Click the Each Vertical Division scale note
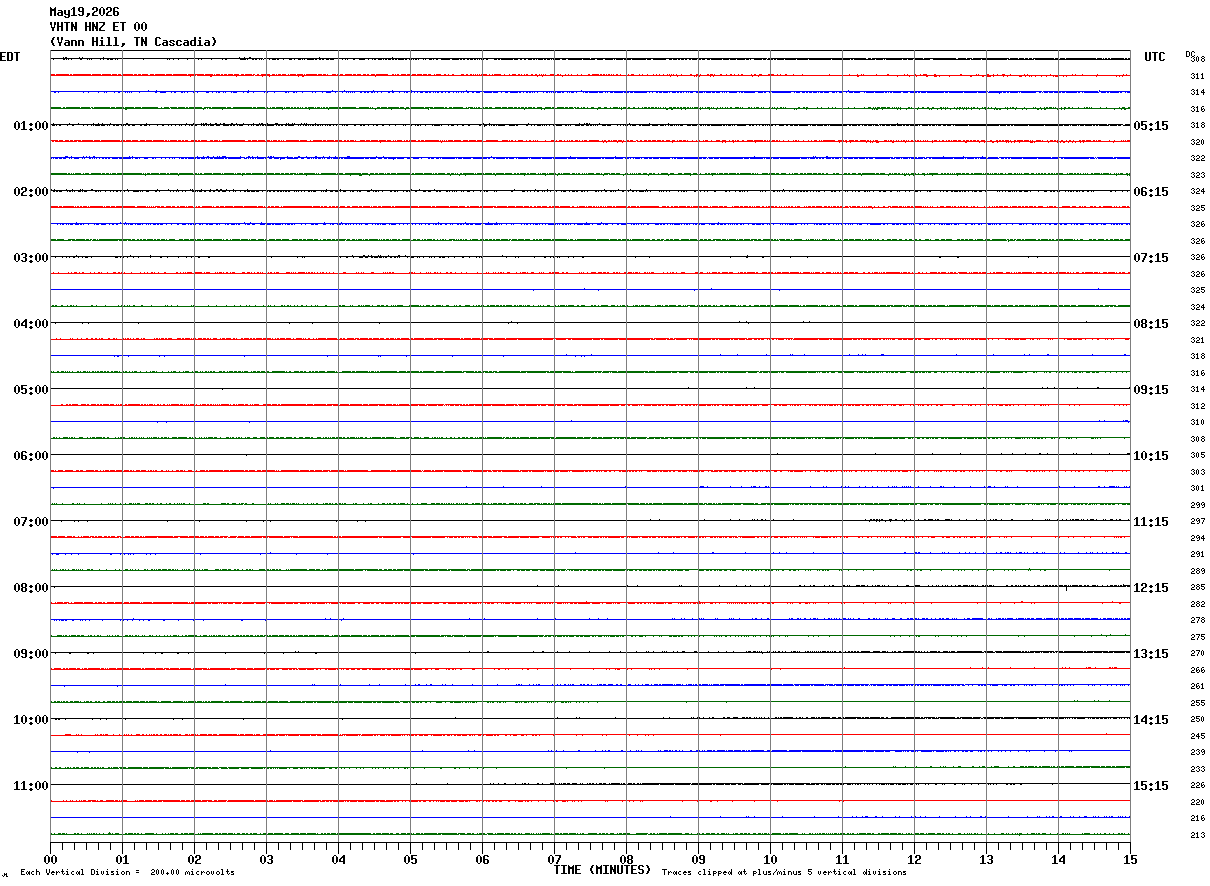 127,873
